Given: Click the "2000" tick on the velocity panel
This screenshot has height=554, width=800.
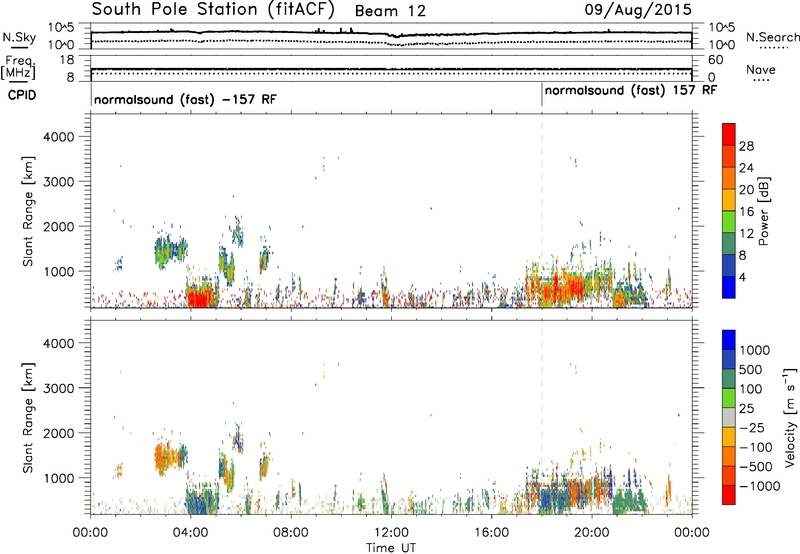Looking at the screenshot, I should pyautogui.click(x=58, y=433).
